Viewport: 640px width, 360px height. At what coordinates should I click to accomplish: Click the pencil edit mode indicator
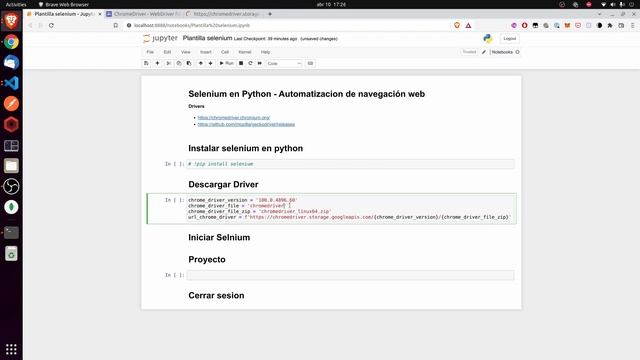[484, 52]
